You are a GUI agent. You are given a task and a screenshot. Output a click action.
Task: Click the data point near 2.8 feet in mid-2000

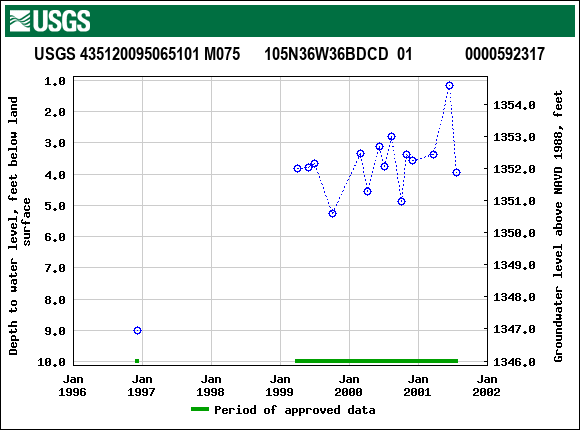tap(392, 137)
